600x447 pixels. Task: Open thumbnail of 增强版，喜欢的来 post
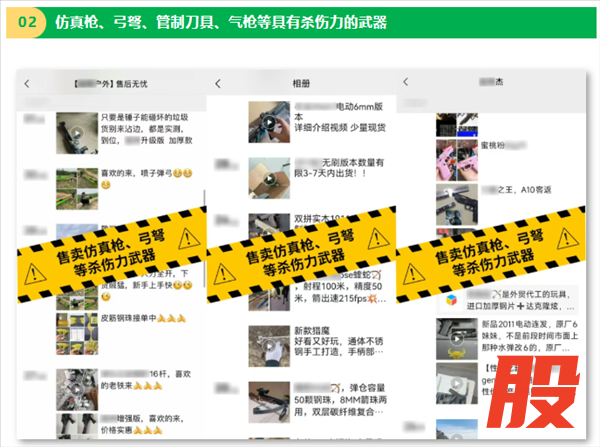tap(77, 426)
